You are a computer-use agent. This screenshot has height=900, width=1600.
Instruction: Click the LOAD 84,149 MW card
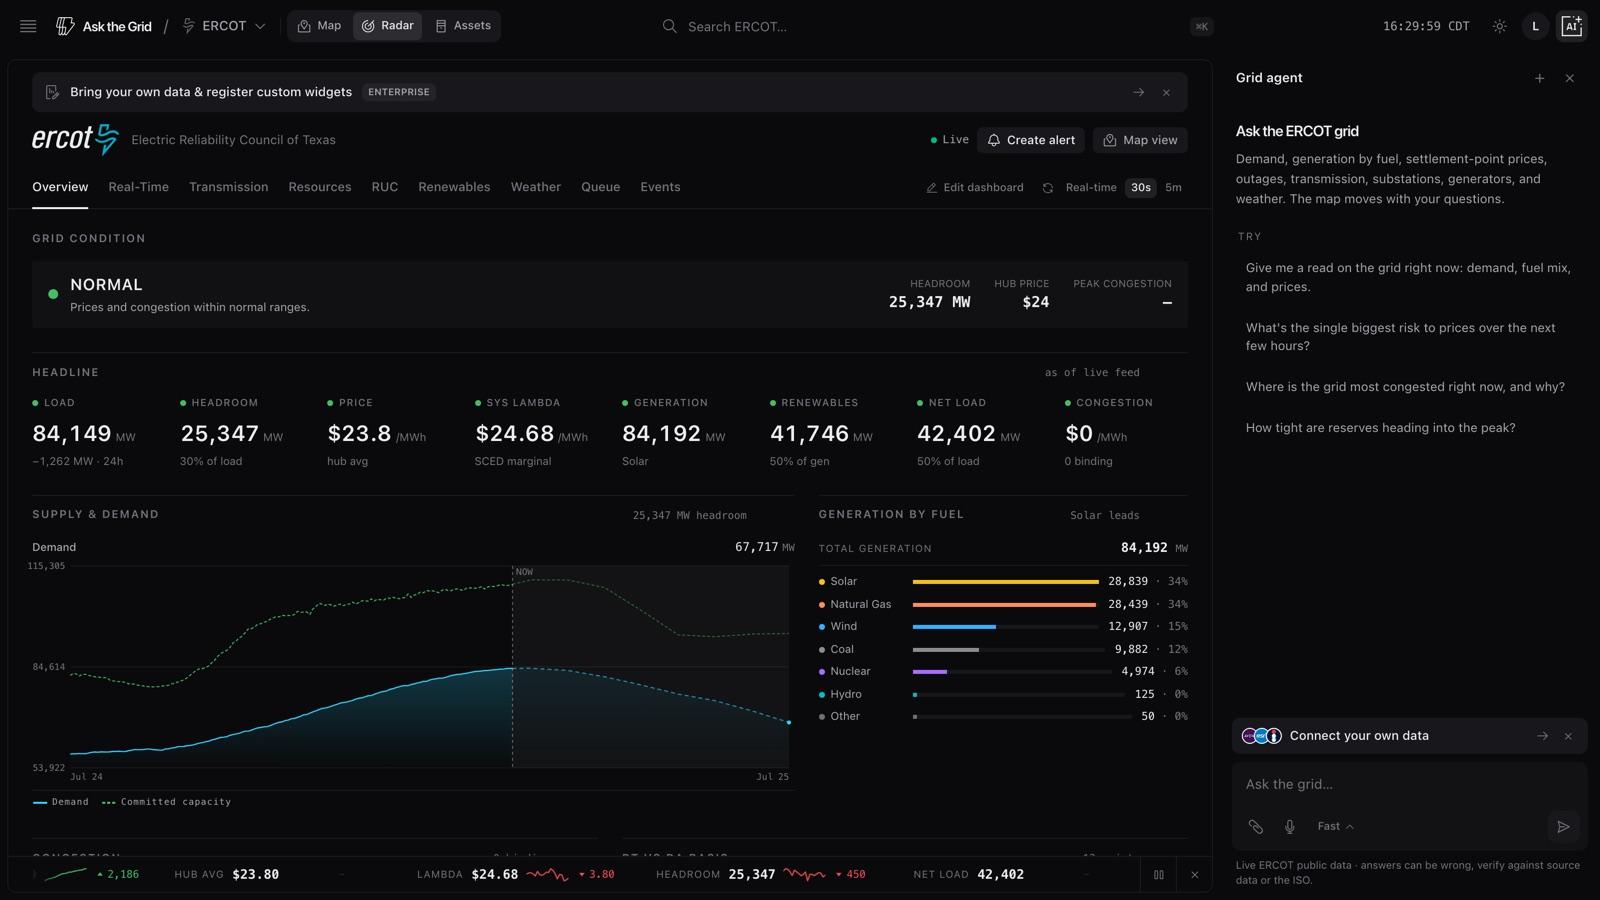(96, 432)
